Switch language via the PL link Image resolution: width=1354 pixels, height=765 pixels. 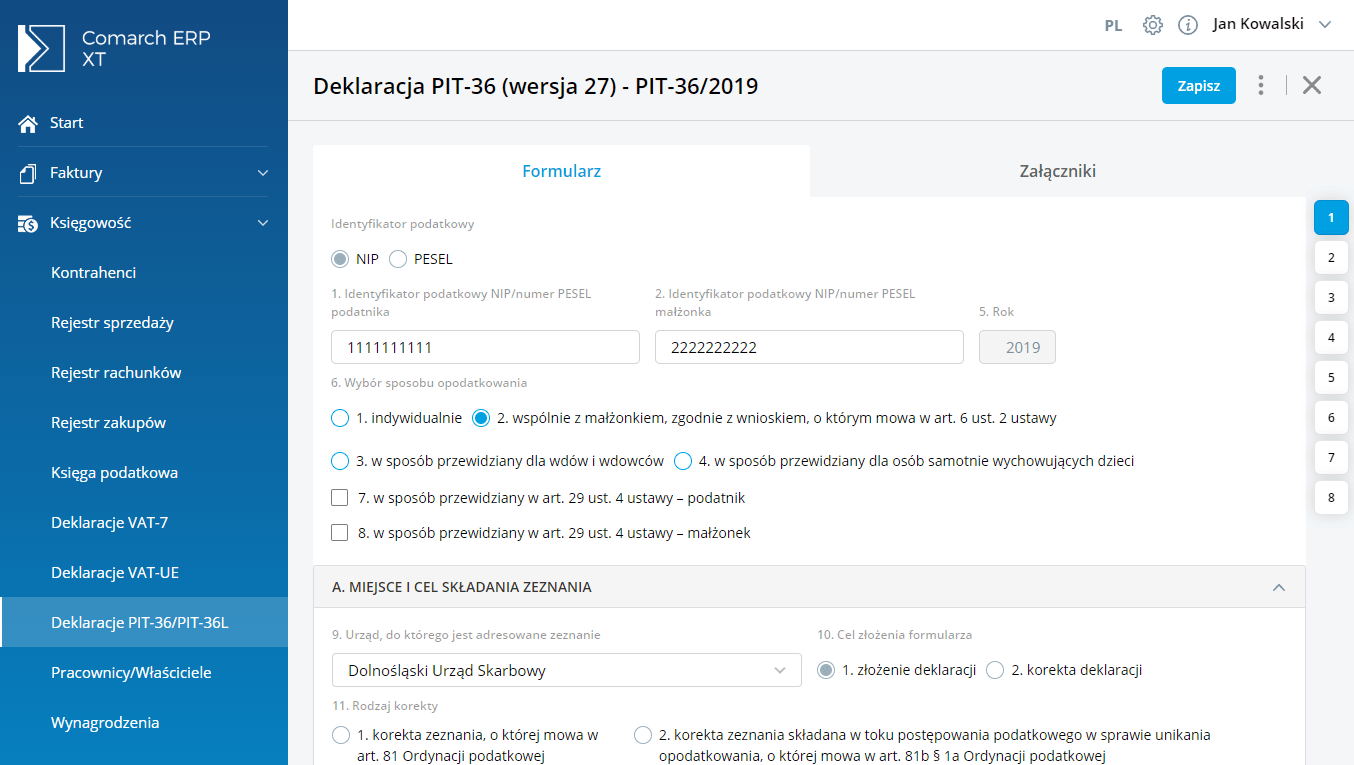[x=1113, y=26]
